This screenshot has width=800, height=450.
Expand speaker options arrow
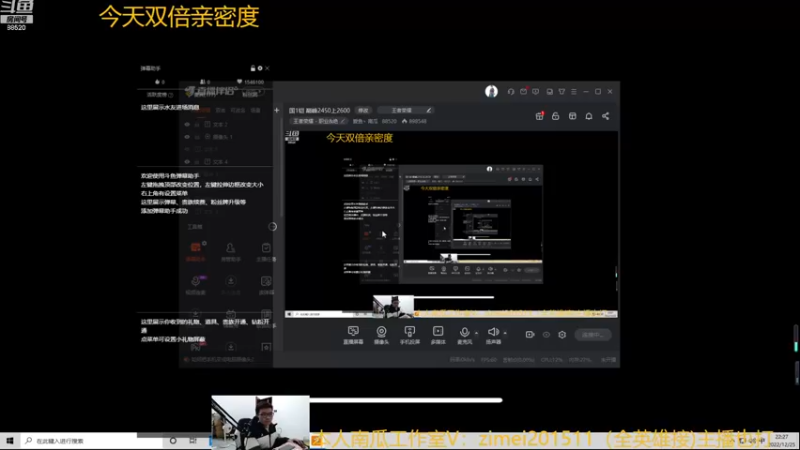(x=505, y=333)
